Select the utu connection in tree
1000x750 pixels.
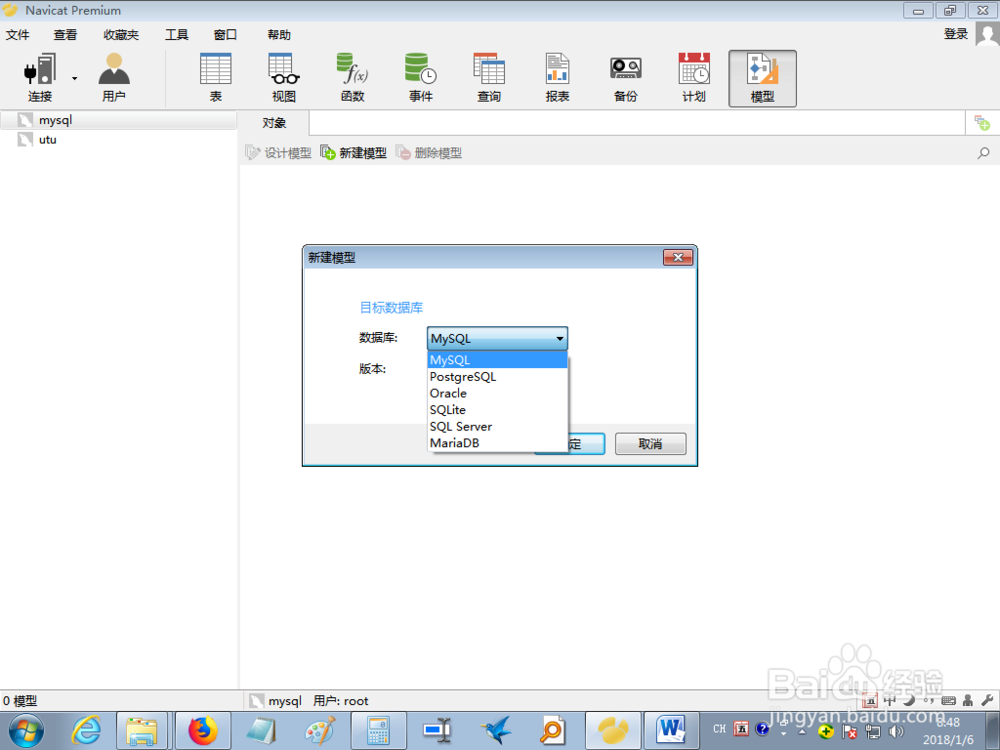[x=48, y=140]
